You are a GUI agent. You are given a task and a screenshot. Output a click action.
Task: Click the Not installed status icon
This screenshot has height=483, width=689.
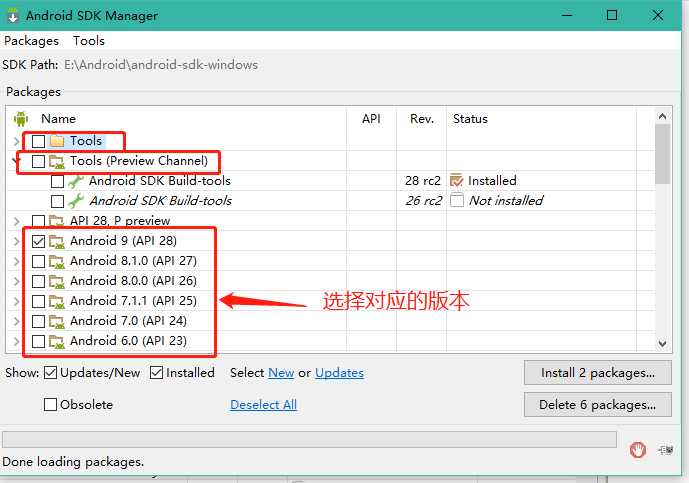coord(457,200)
